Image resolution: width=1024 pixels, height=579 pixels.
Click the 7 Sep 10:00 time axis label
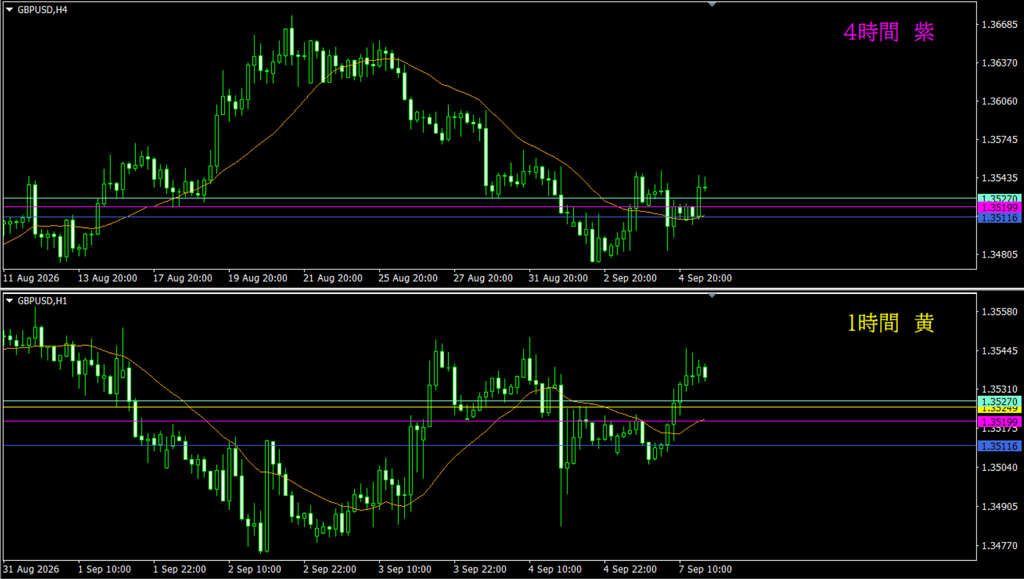click(x=705, y=569)
